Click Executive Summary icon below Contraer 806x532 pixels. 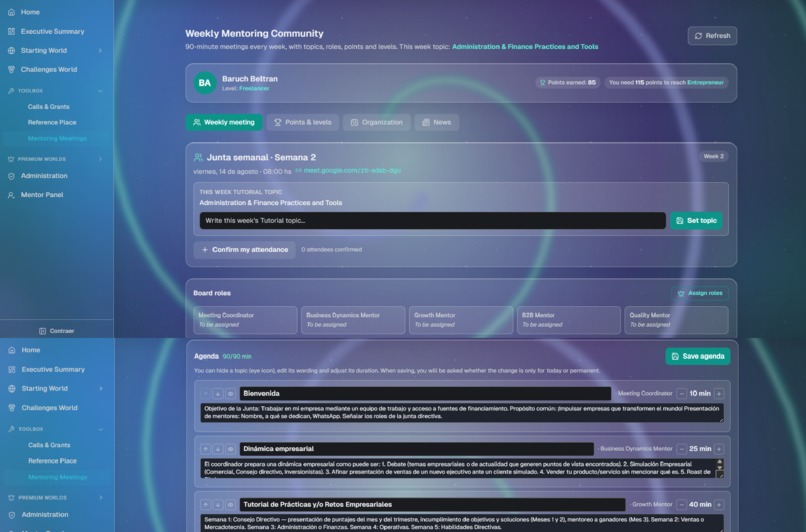[12, 370]
